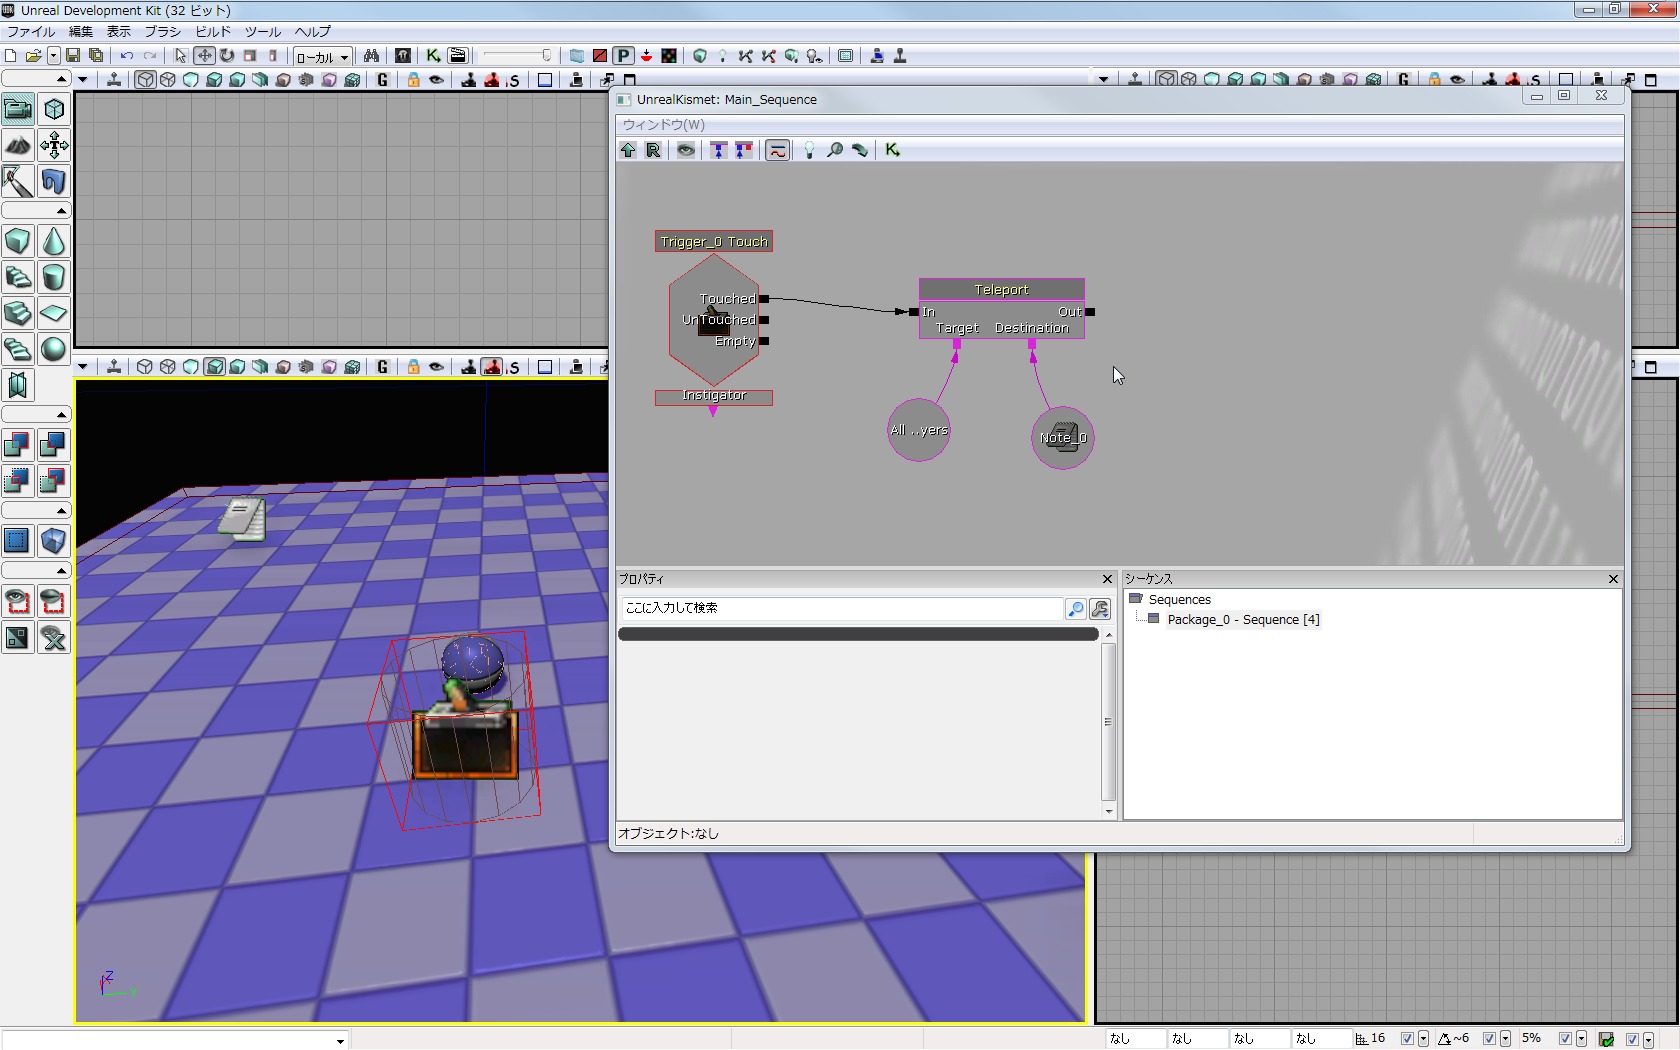Open the drag grid size dropdown arrow
The height and width of the screenshot is (1050, 1680).
tap(1423, 1039)
